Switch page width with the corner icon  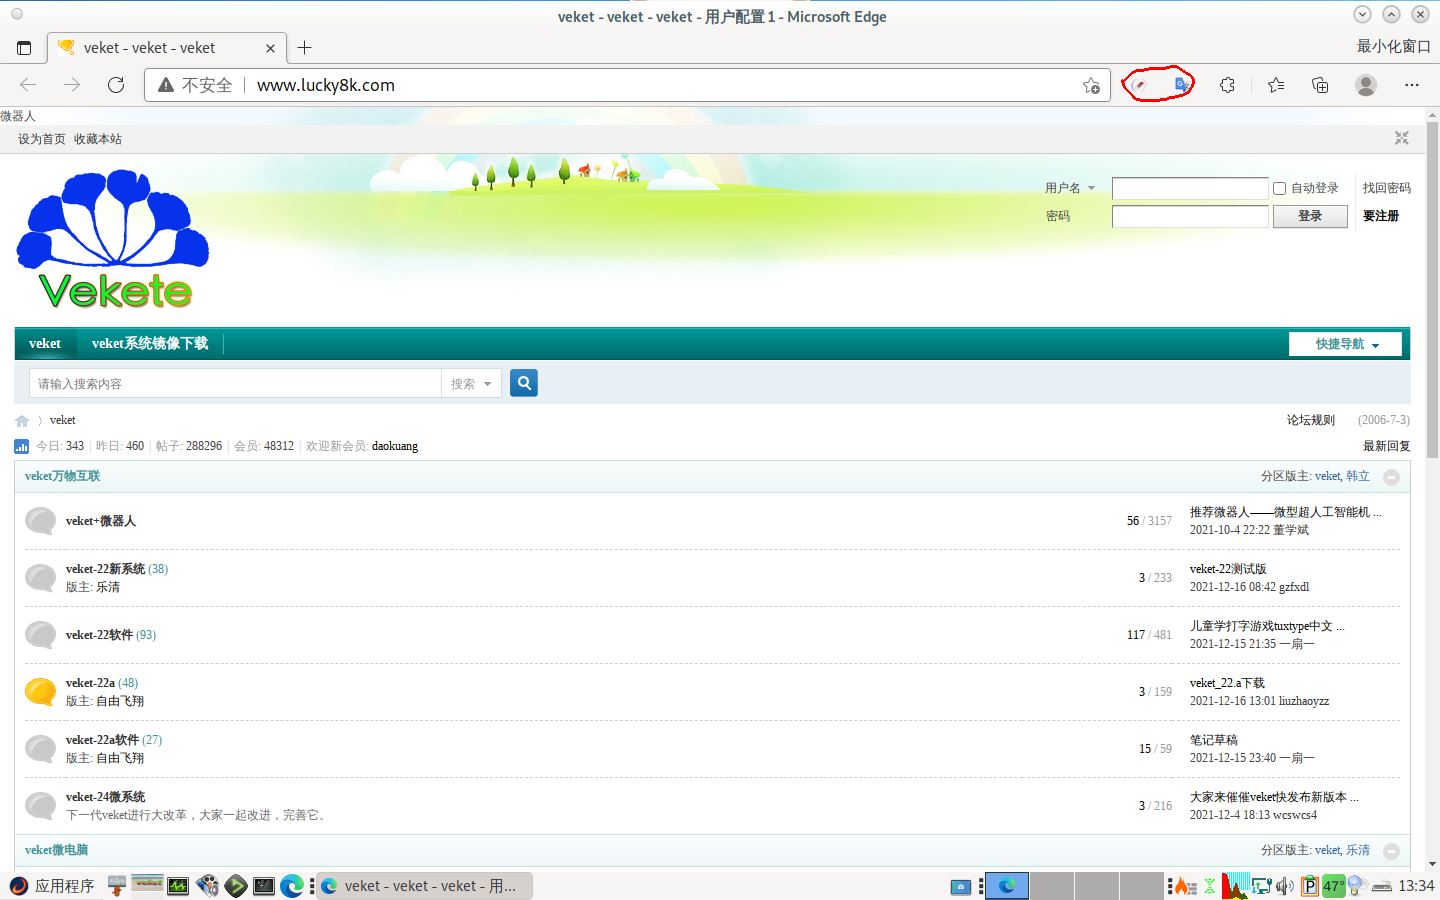point(1402,138)
